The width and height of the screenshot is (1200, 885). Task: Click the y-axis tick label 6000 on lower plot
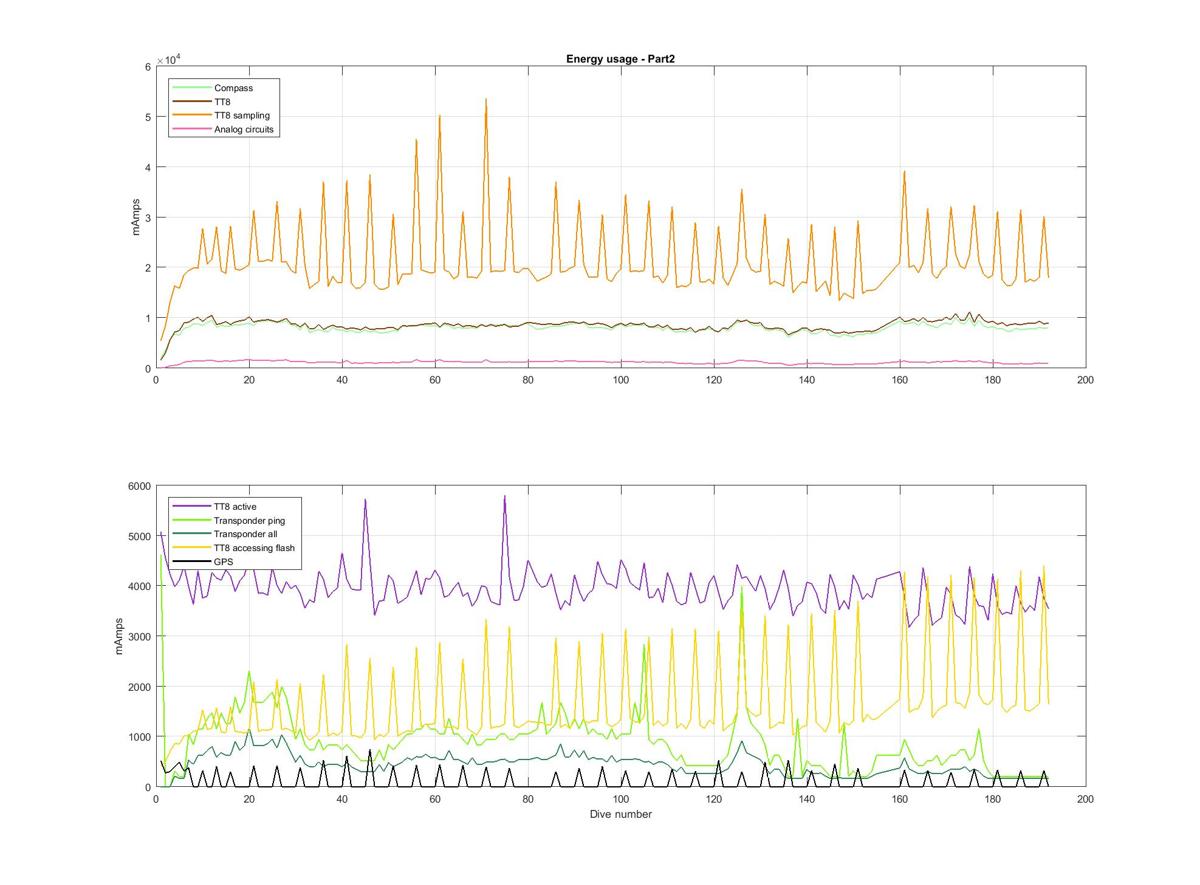click(139, 486)
